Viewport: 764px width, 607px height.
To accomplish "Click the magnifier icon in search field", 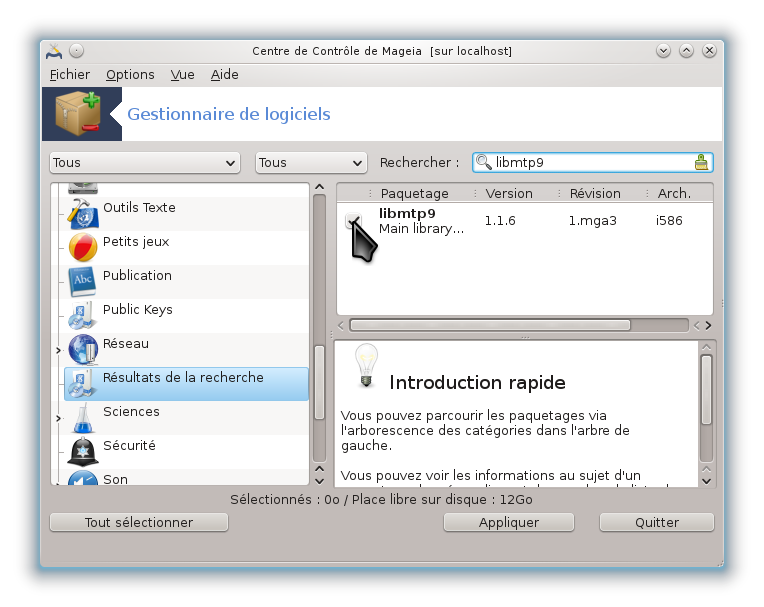I will pyautogui.click(x=483, y=162).
